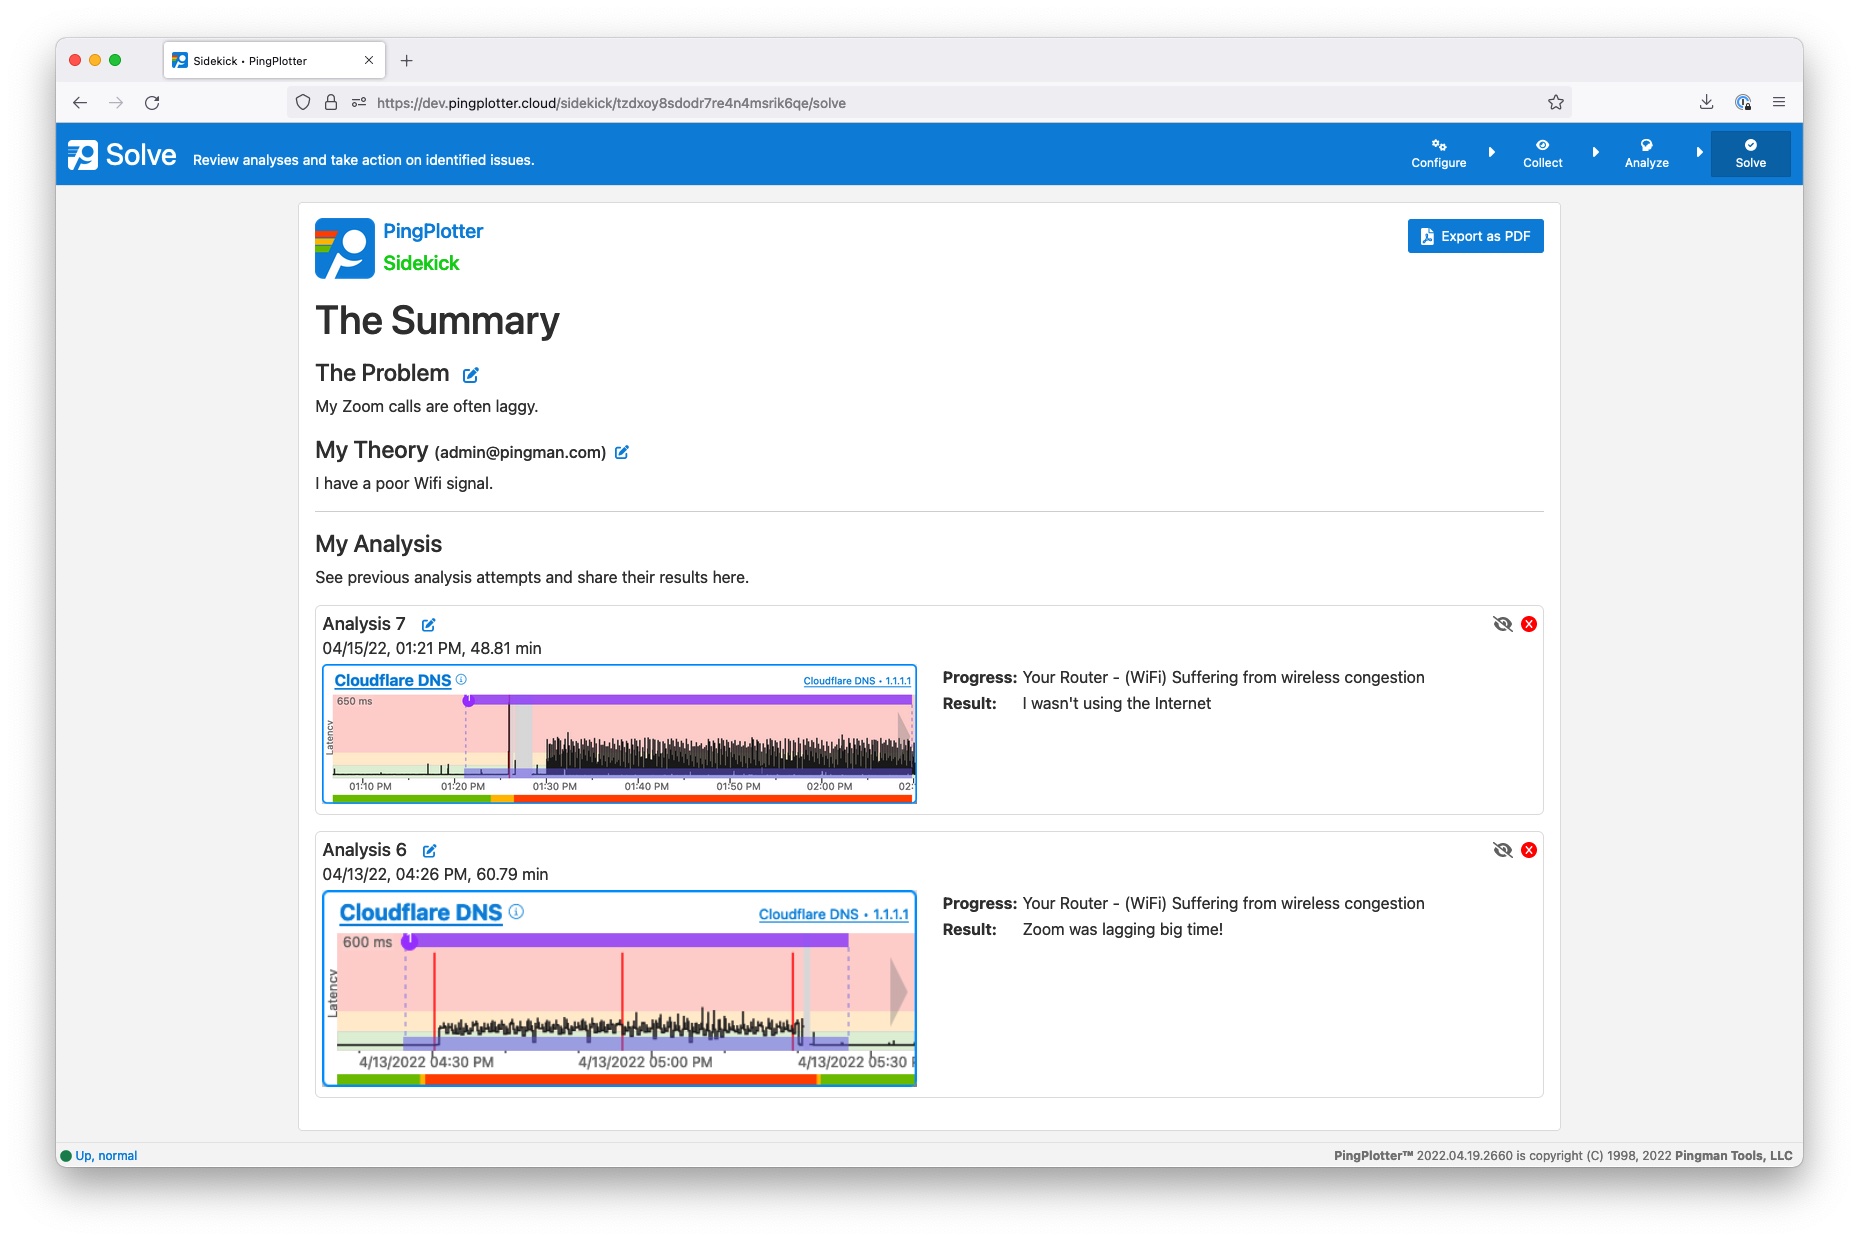
Task: Click purple focus handle on Analysis 7 graph
Action: pyautogui.click(x=468, y=700)
